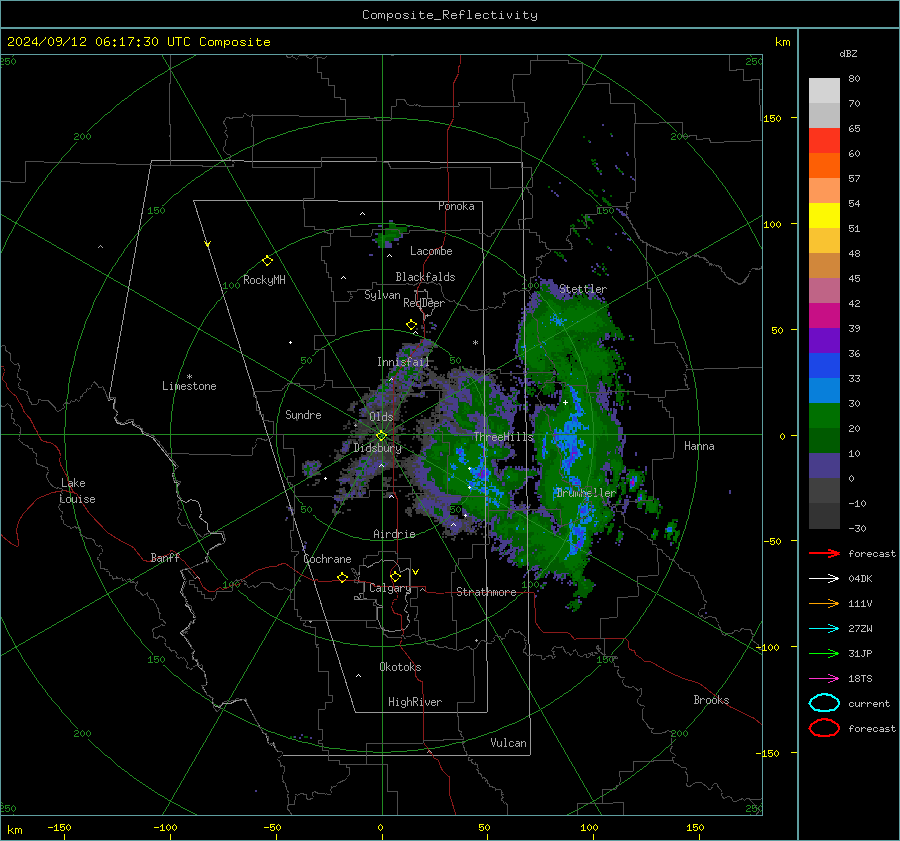Click the Airdrie label

[394, 534]
